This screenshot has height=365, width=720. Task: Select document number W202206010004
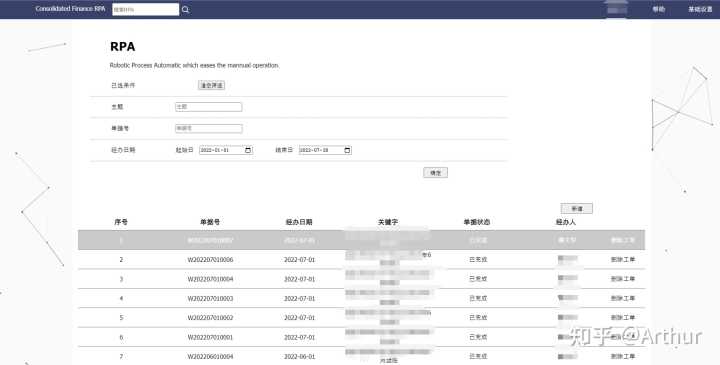[210, 357]
